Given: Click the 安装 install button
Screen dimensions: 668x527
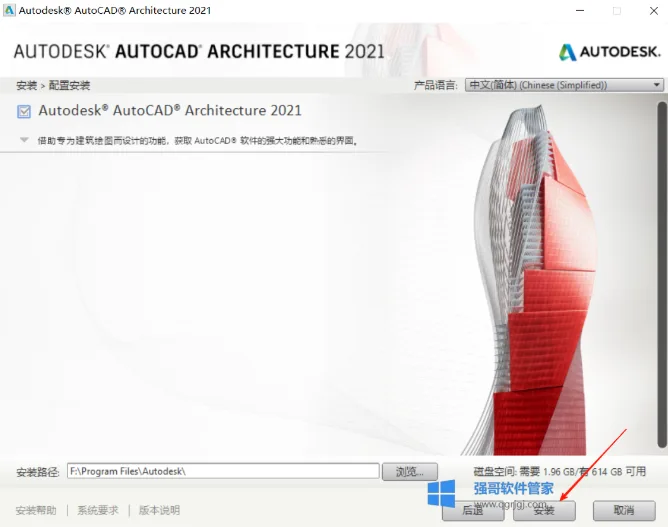Looking at the screenshot, I should click(x=544, y=510).
